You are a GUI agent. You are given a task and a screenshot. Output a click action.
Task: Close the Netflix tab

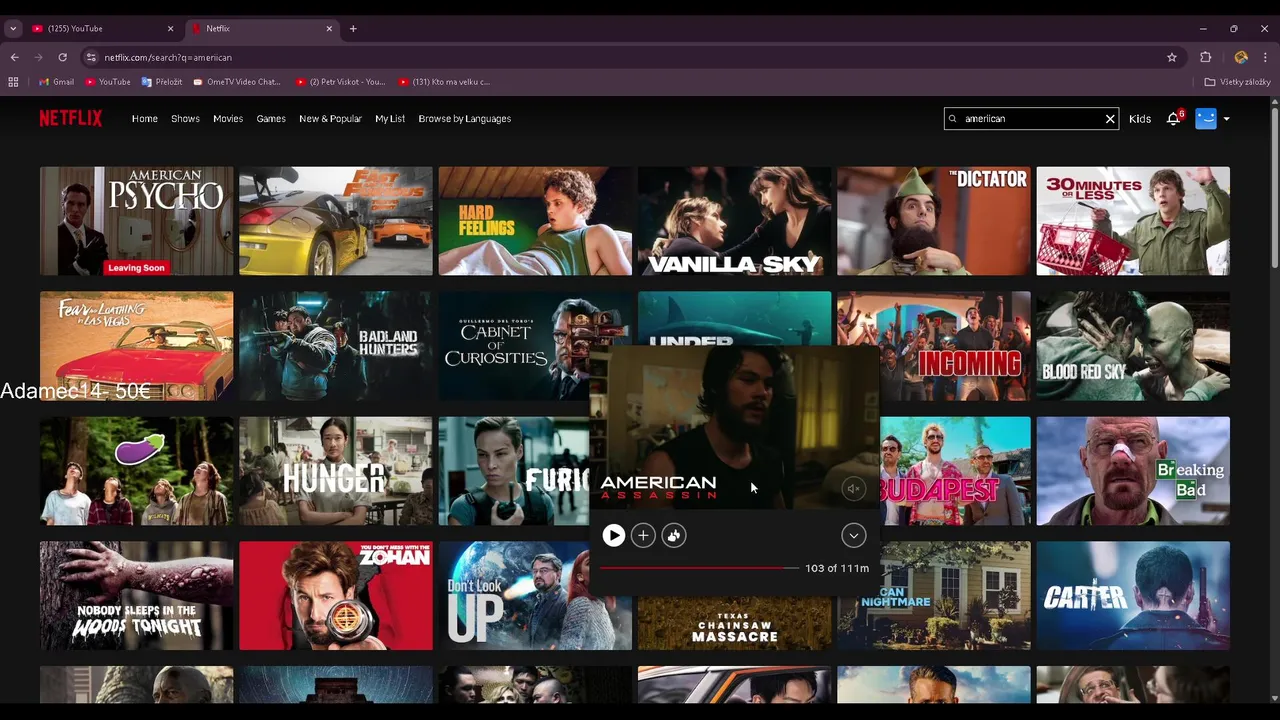click(329, 28)
